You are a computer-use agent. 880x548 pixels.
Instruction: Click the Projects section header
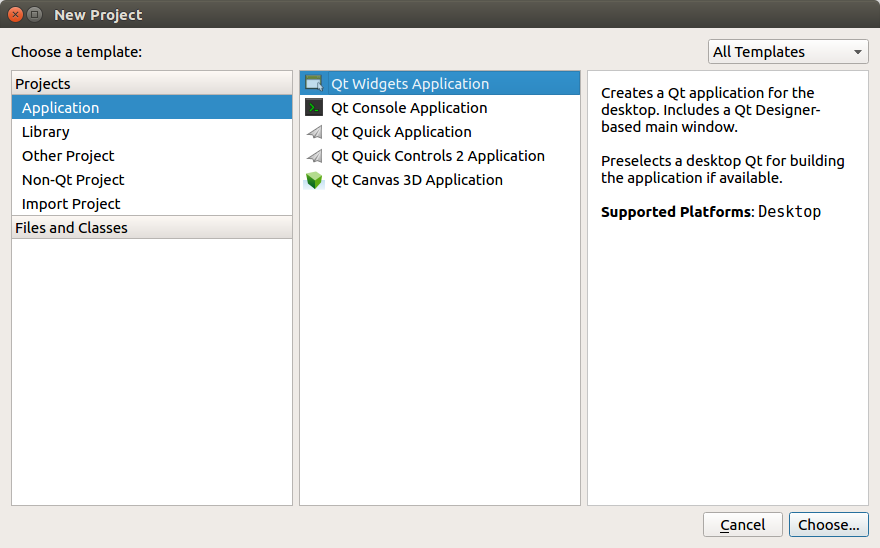[x=152, y=83]
